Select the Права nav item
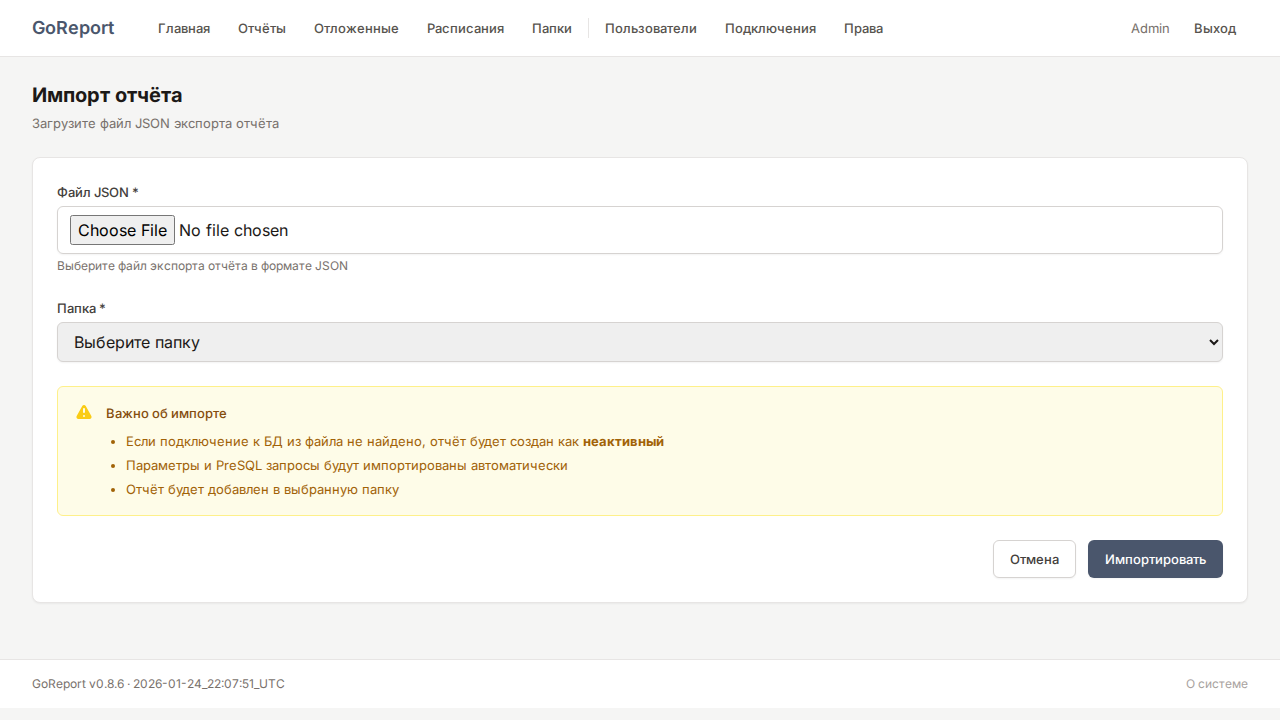The width and height of the screenshot is (1280, 720). (x=863, y=28)
